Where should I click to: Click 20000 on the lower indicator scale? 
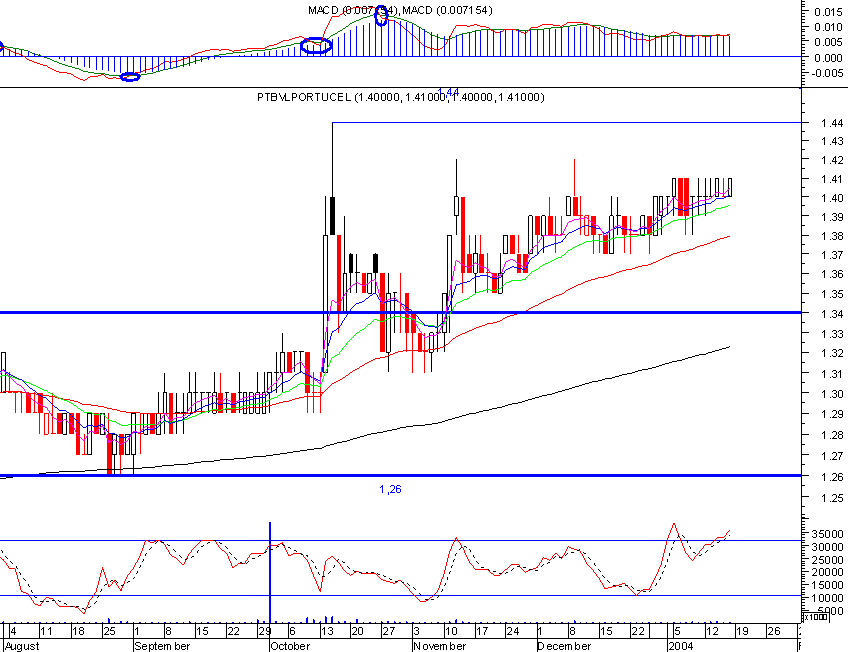pyautogui.click(x=827, y=573)
